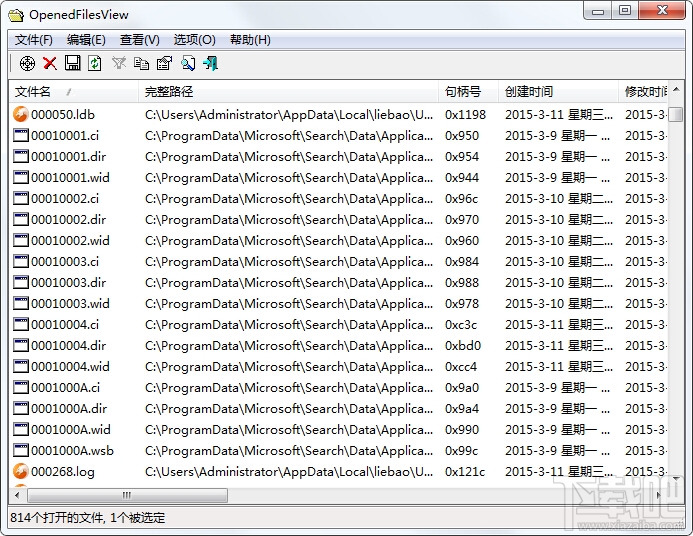Image resolution: width=693 pixels, height=536 pixels.
Task: Open the 选项(O) menu
Action: [x=194, y=40]
